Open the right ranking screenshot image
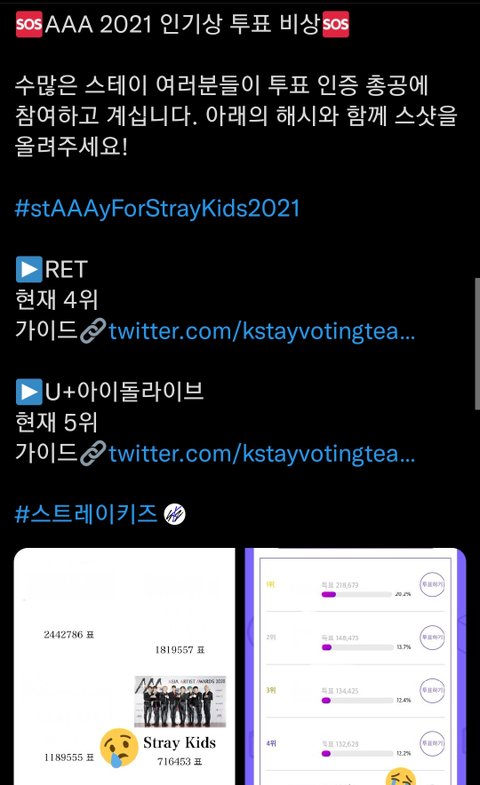 tap(355, 666)
